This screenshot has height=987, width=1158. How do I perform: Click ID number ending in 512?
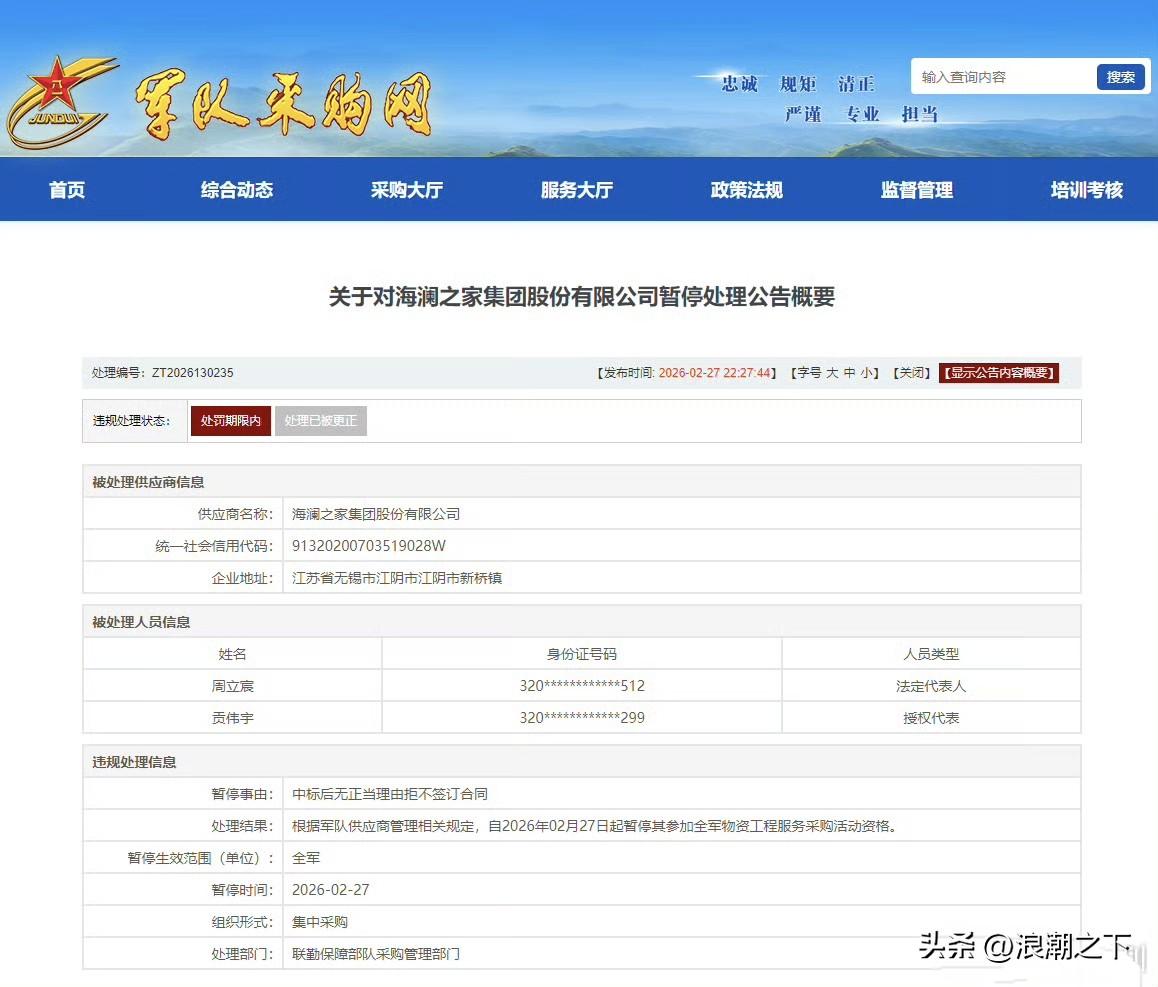tap(582, 686)
